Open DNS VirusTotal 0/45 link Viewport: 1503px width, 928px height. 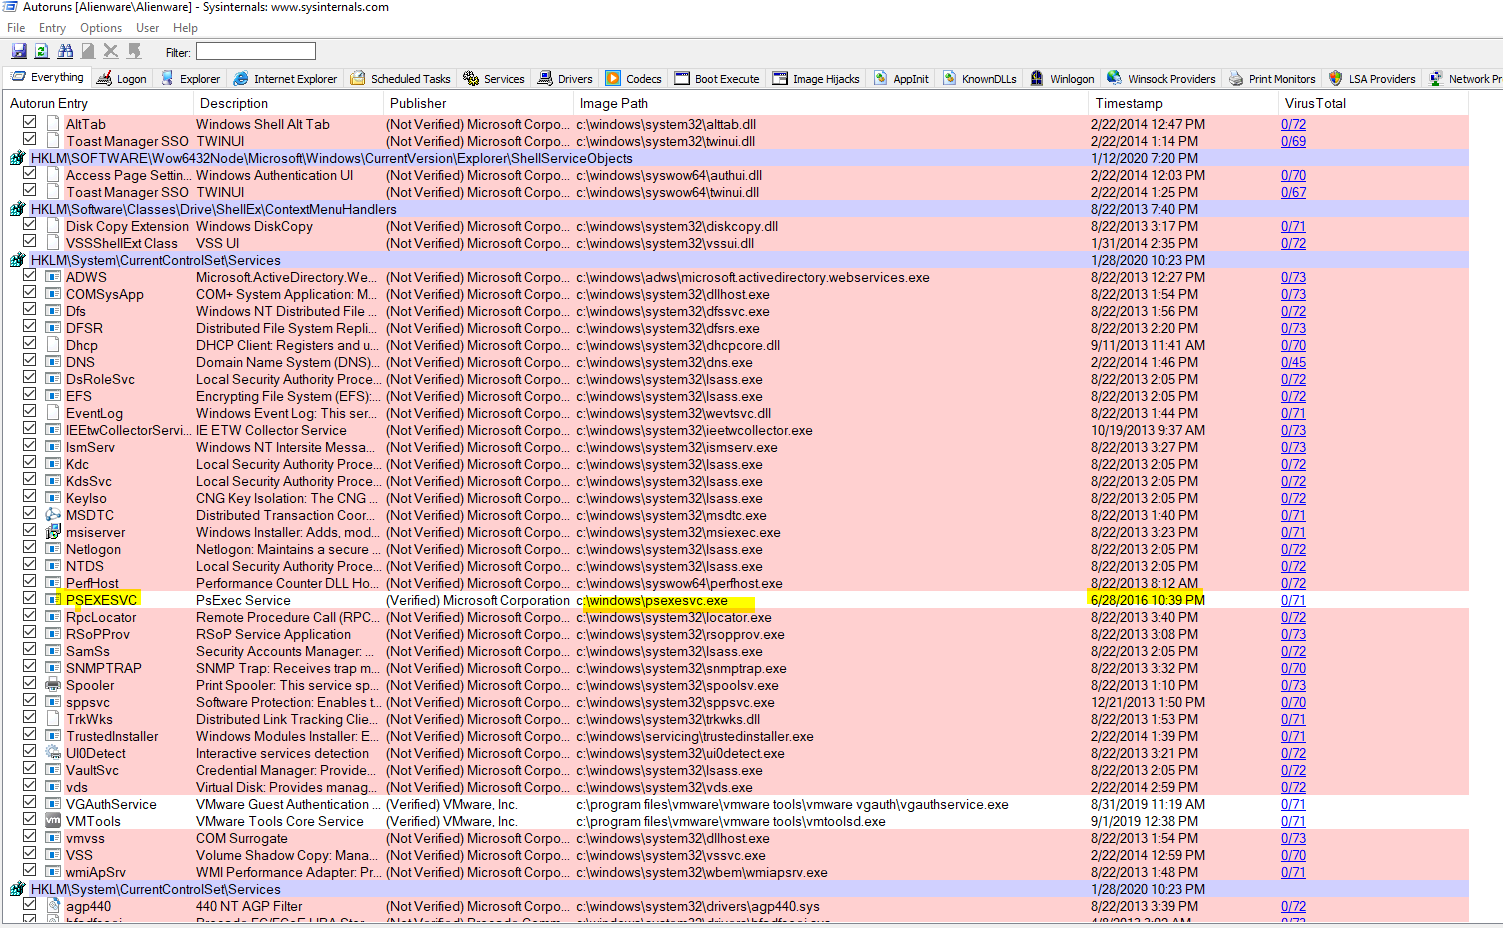(1293, 362)
